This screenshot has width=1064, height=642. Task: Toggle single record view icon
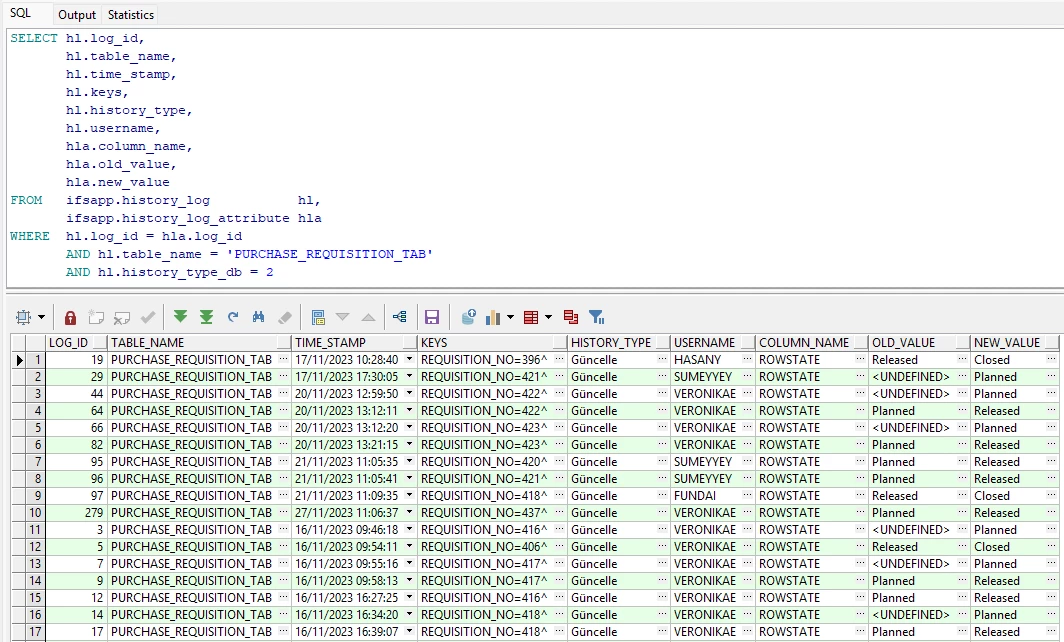318,317
